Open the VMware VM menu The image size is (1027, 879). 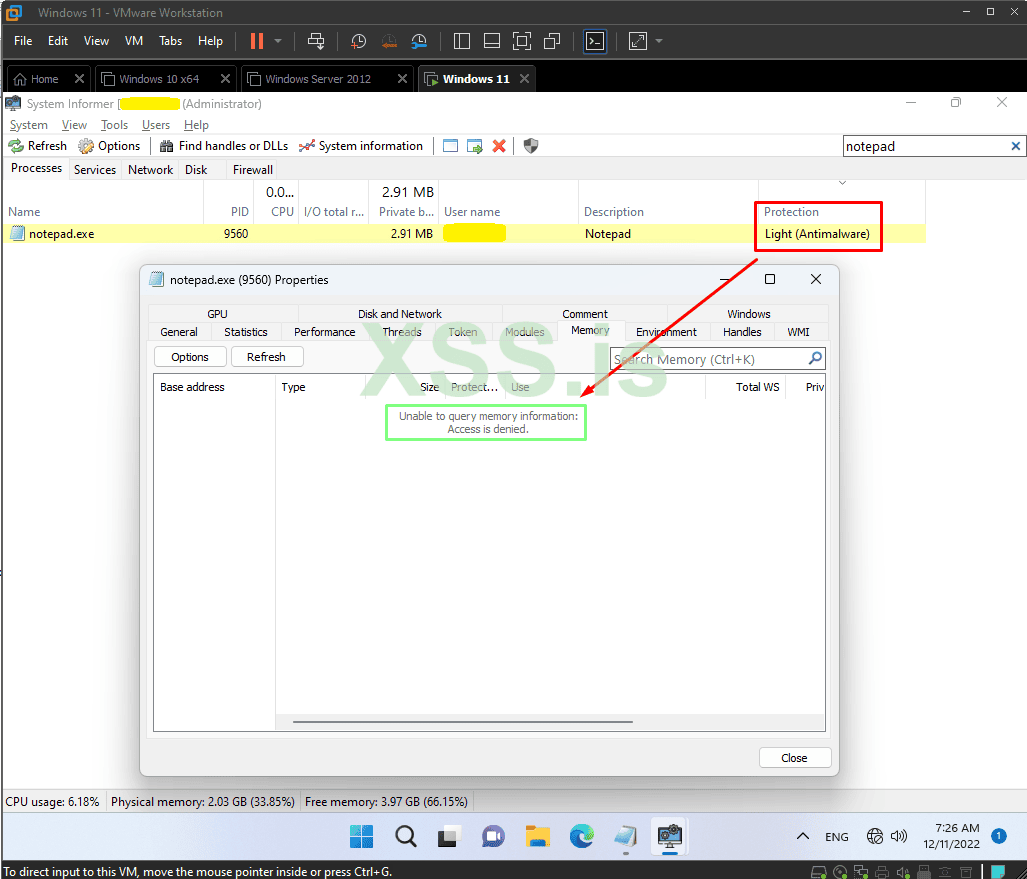point(134,41)
